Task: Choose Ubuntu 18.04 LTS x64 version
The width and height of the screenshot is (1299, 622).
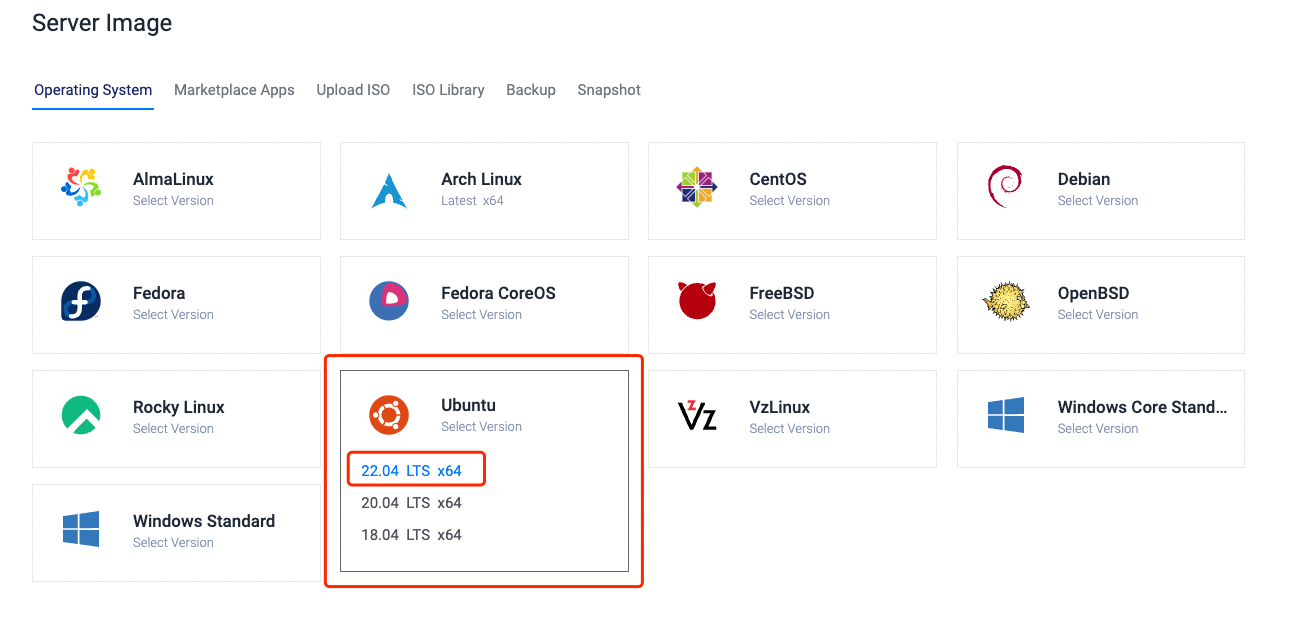Action: (x=414, y=534)
